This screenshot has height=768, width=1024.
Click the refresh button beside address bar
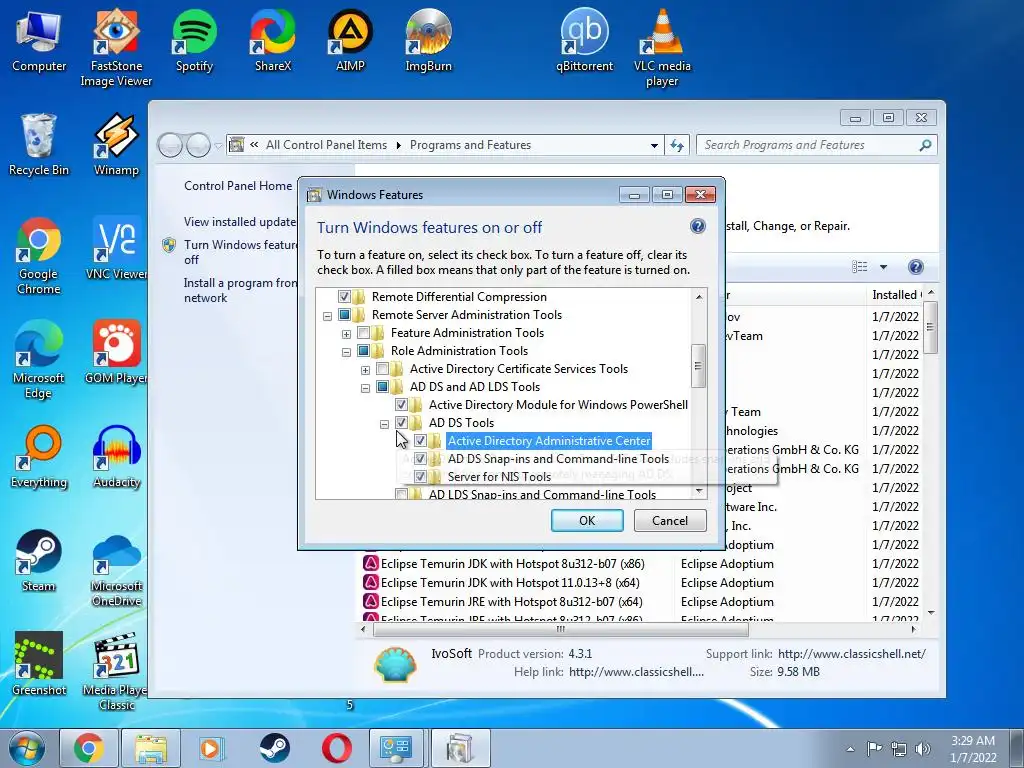click(677, 145)
